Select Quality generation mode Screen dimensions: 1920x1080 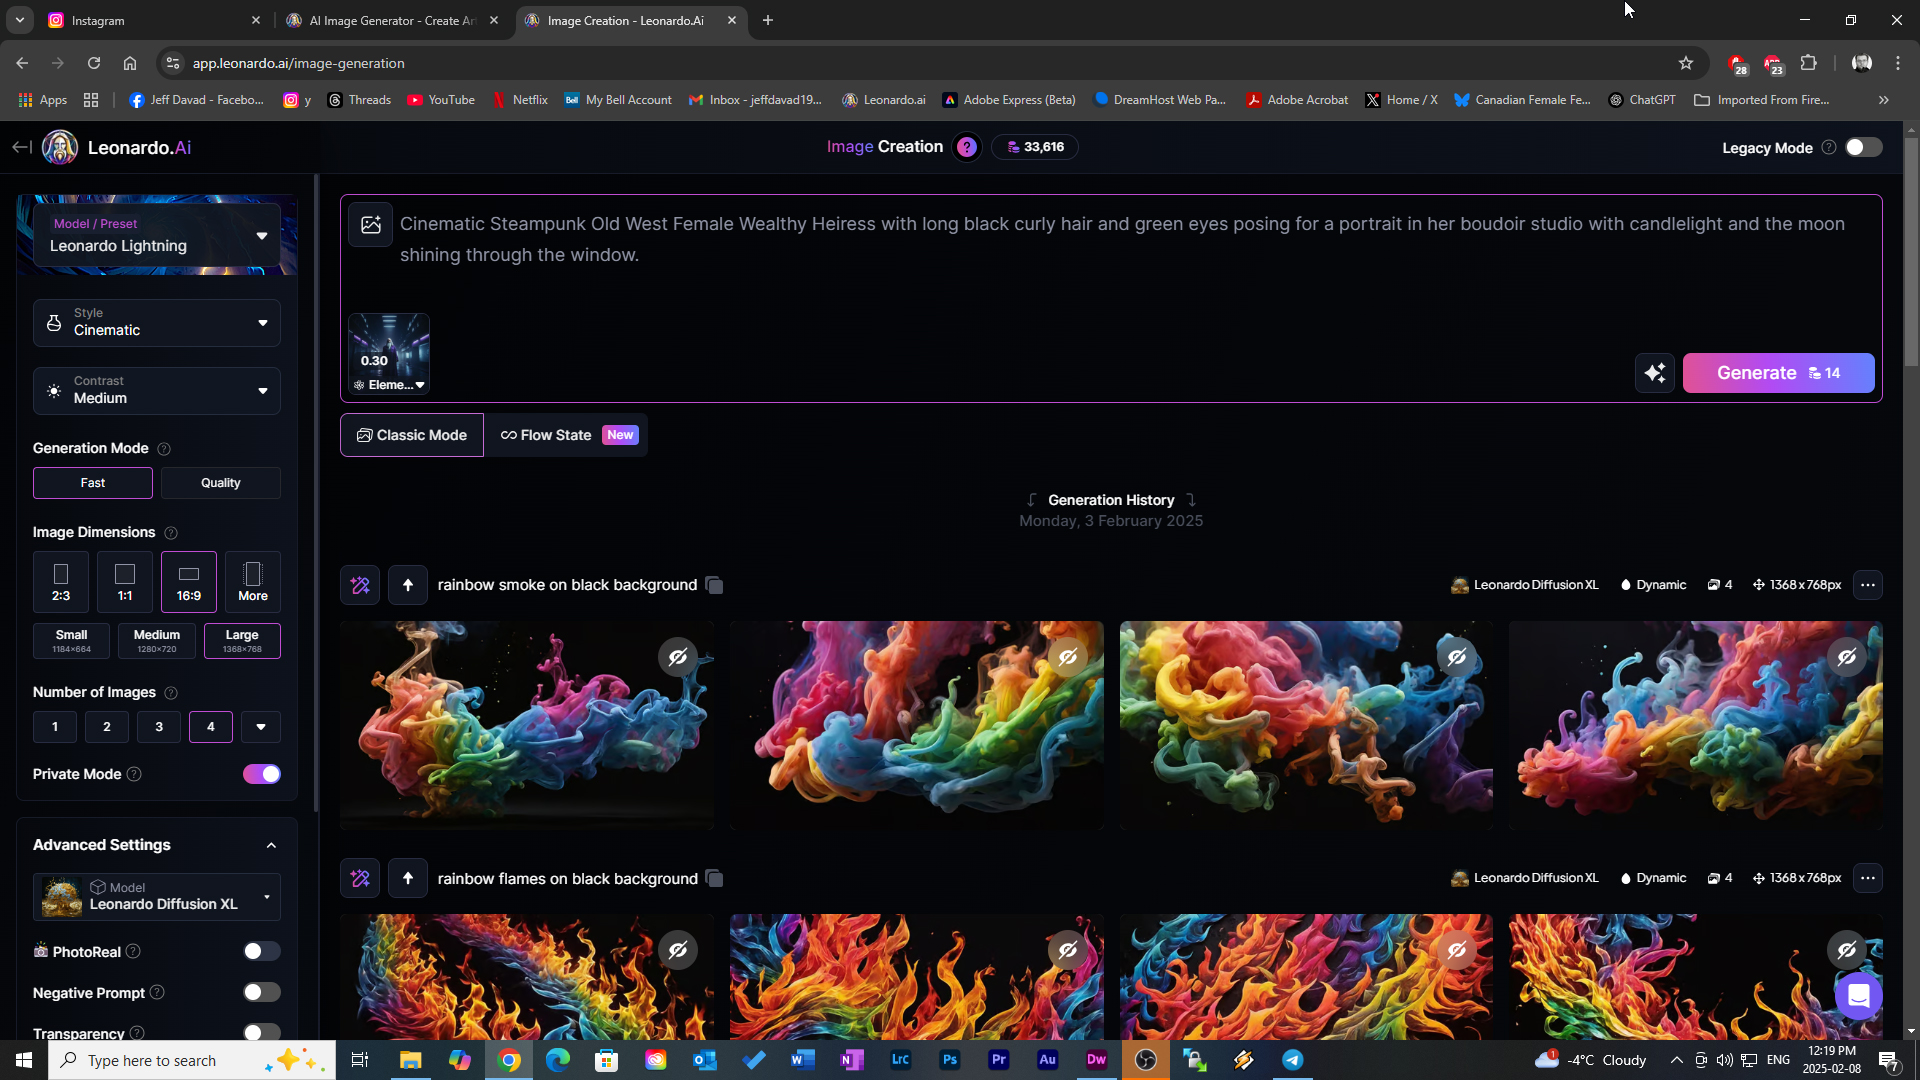point(220,483)
